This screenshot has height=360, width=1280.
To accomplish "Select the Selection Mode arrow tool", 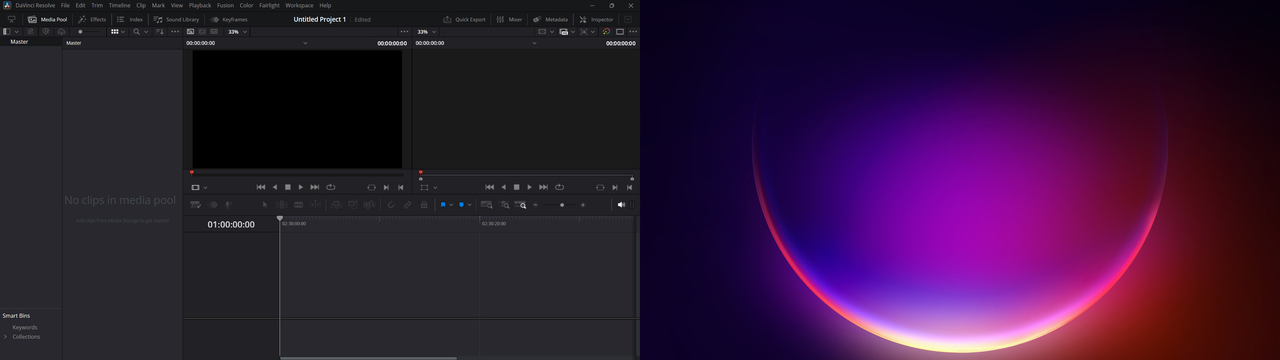I will pos(265,204).
